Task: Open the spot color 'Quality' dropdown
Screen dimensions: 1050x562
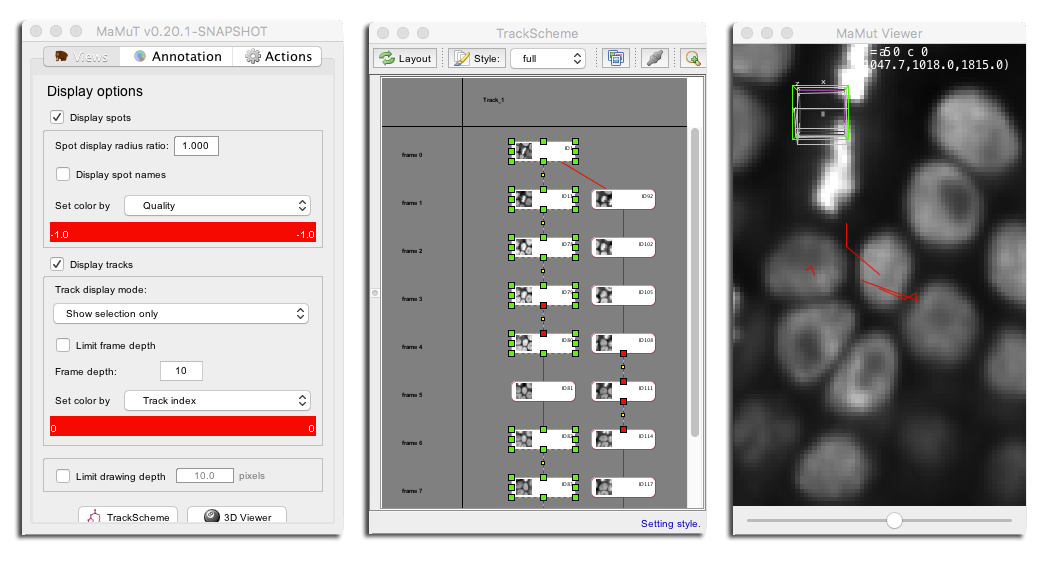Action: pos(218,206)
